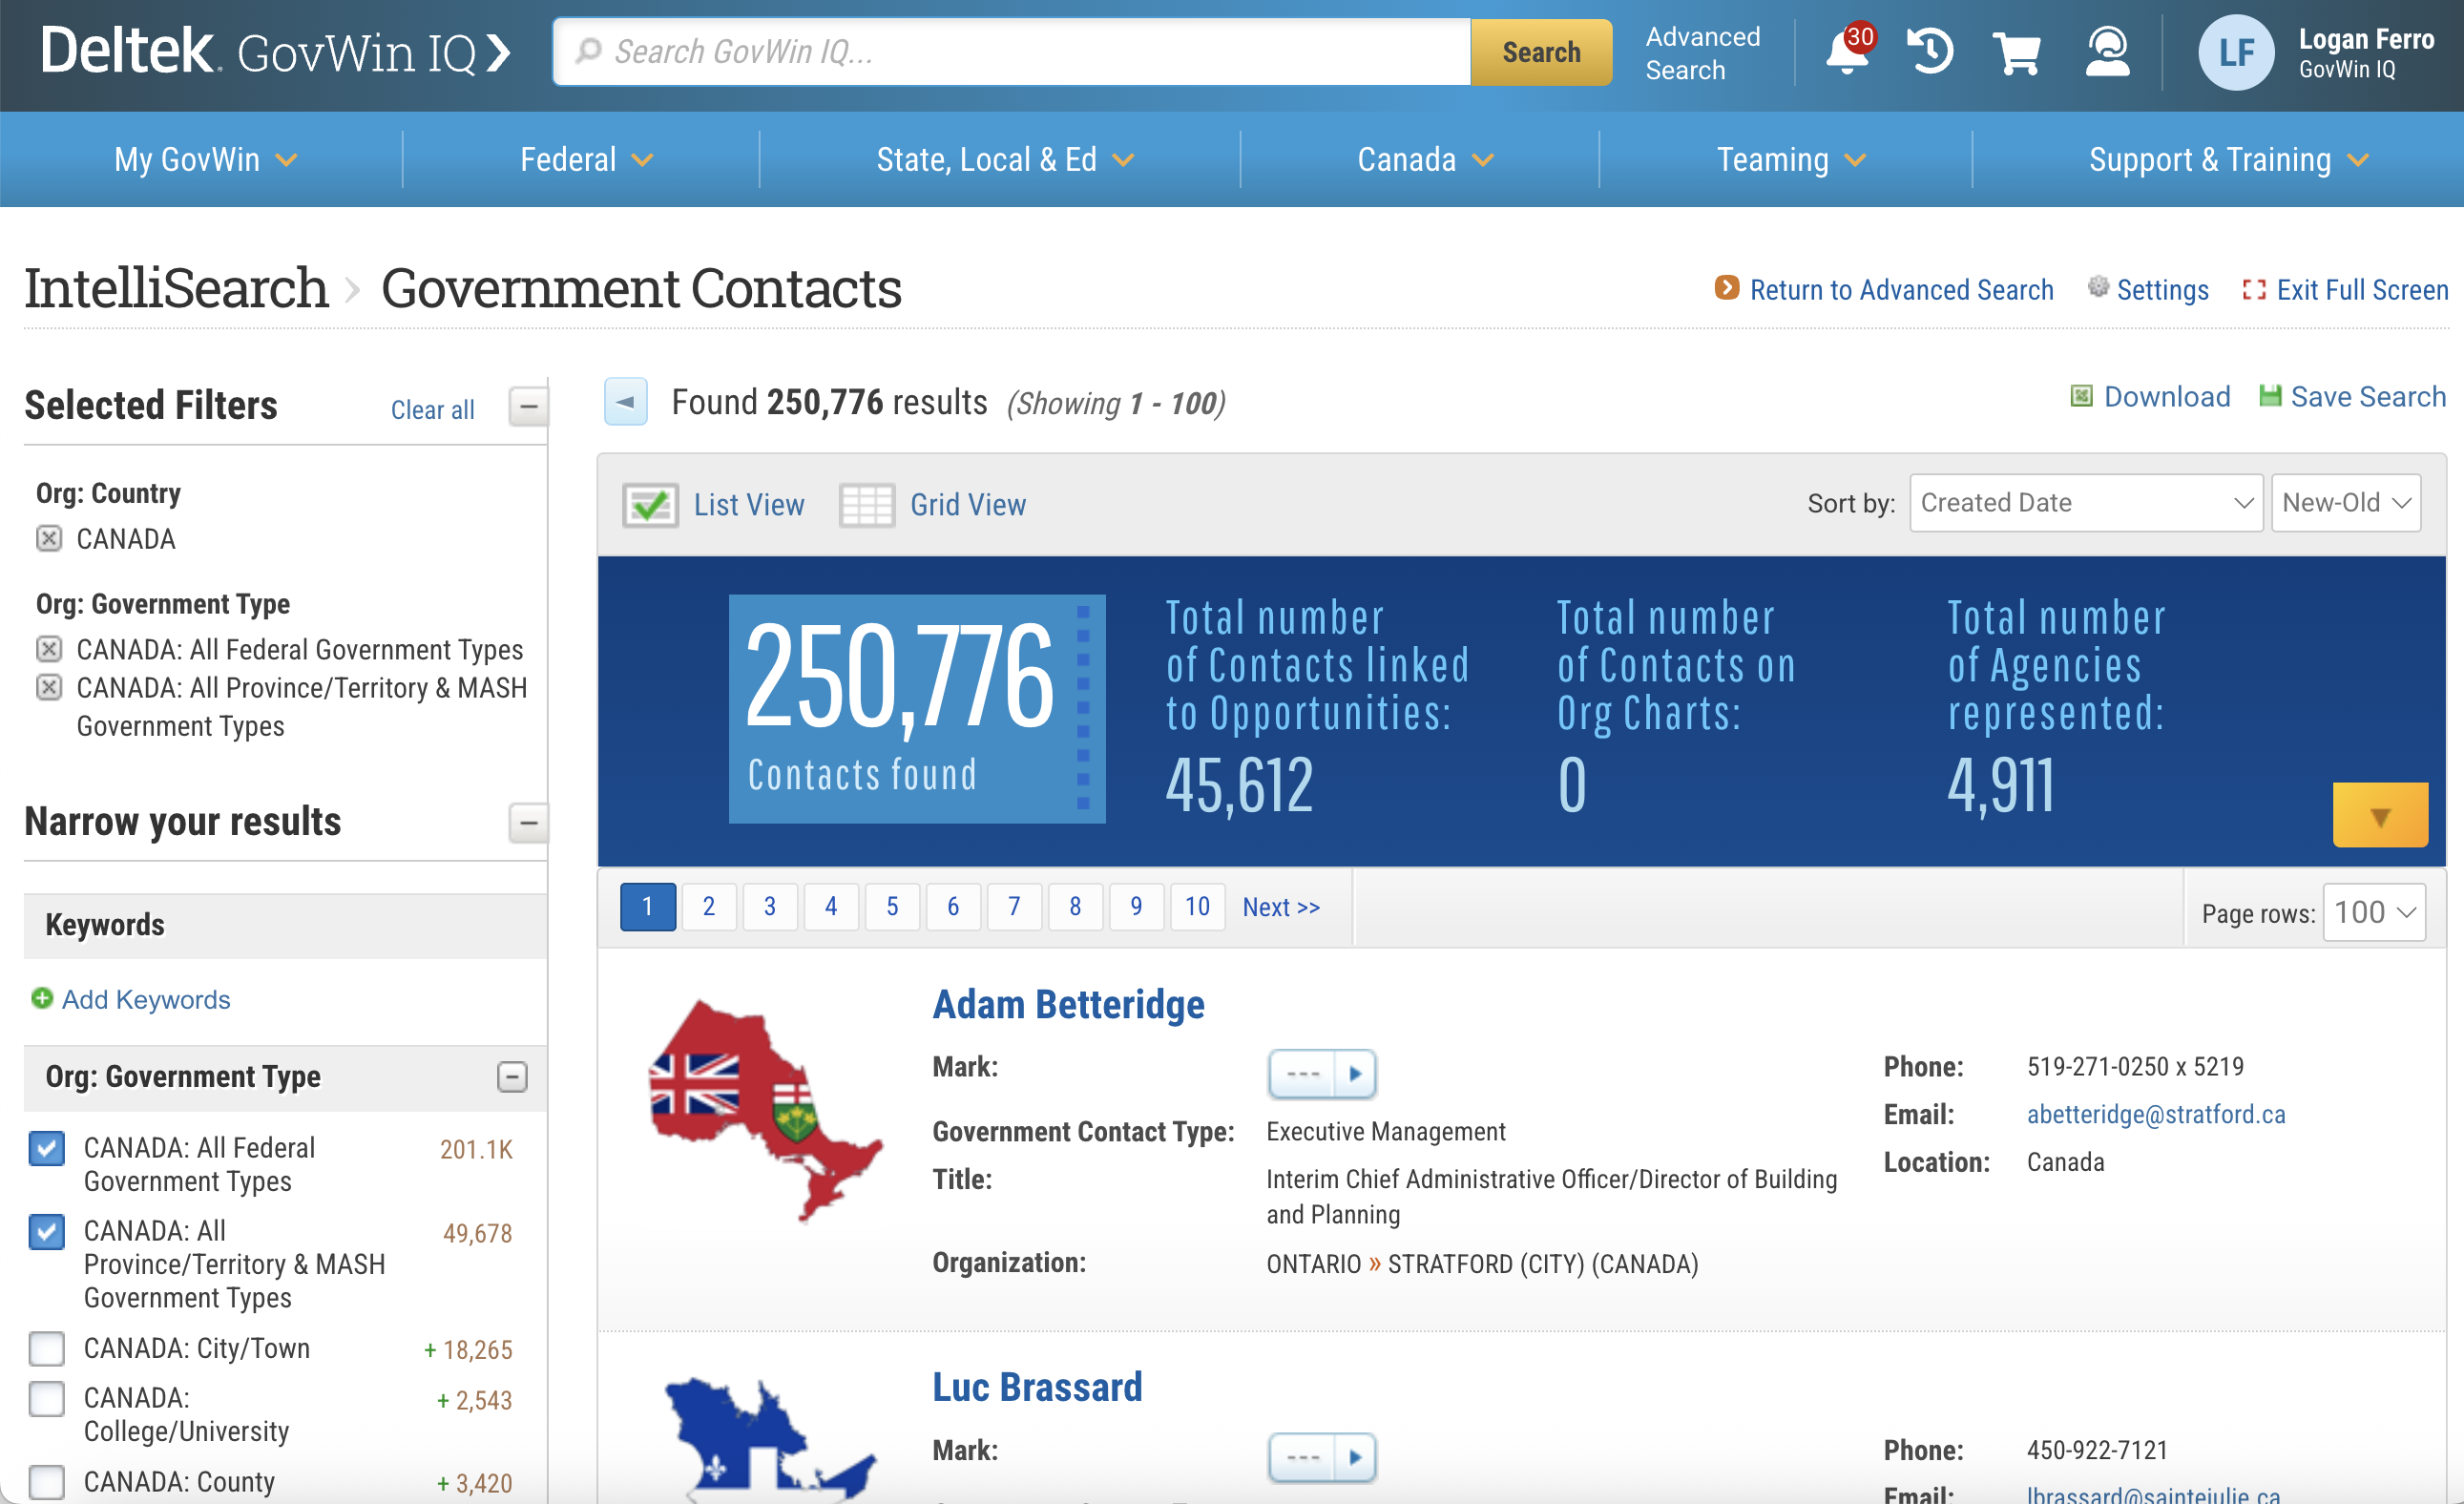Click the Add Keywords link
2464x1504 pixels.
(x=146, y=999)
